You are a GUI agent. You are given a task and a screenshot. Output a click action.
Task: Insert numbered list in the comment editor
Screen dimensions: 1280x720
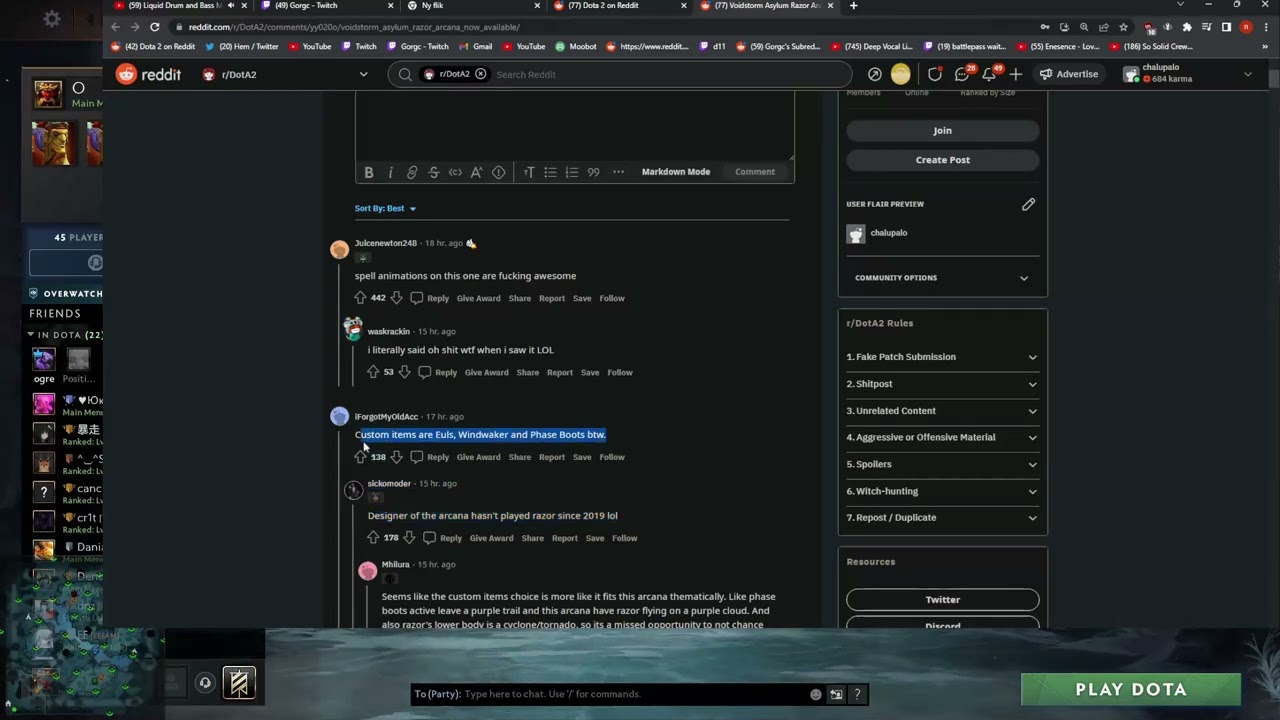[x=572, y=172]
